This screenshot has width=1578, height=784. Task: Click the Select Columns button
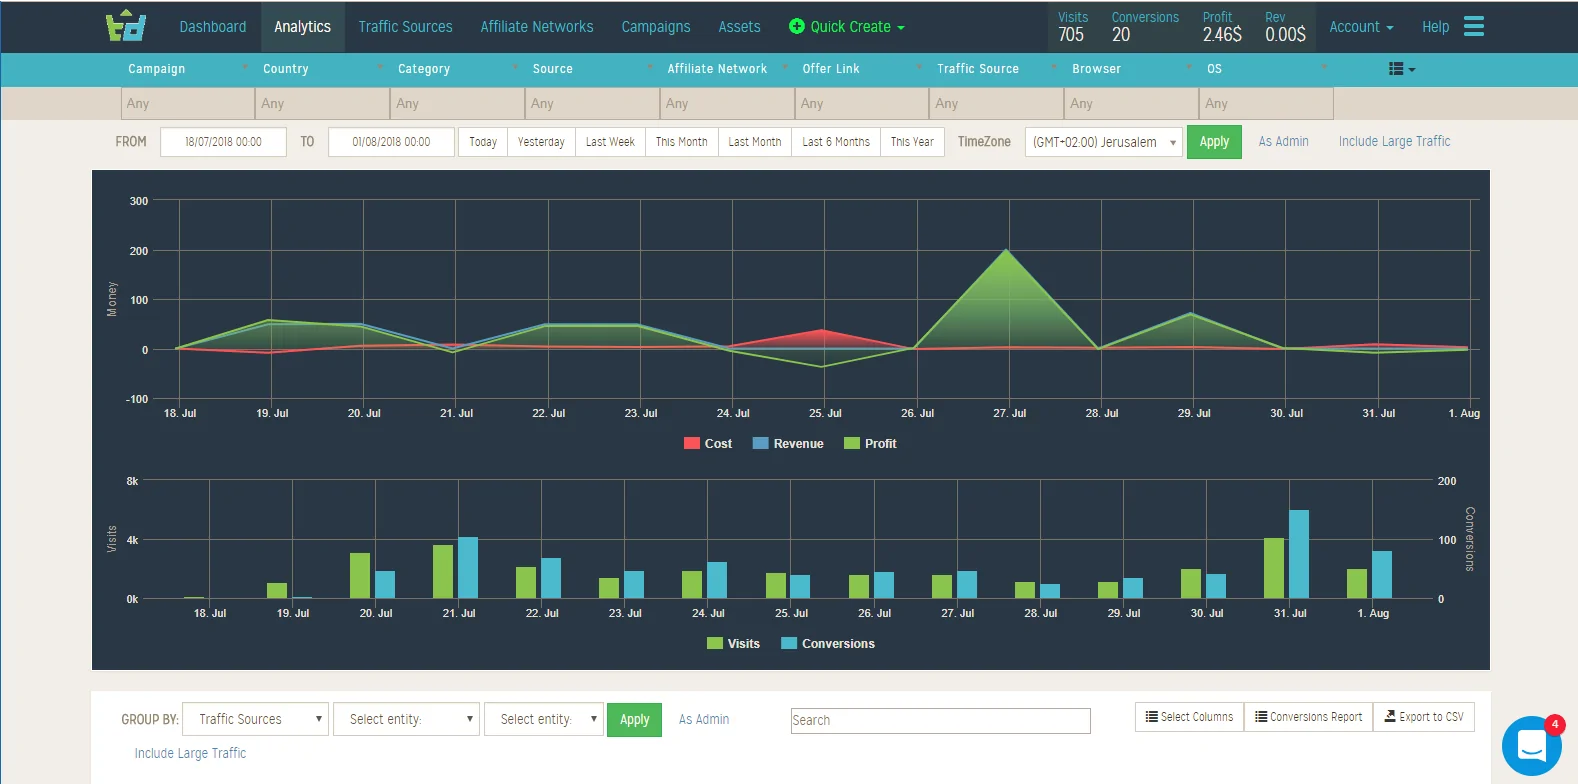tap(1189, 717)
